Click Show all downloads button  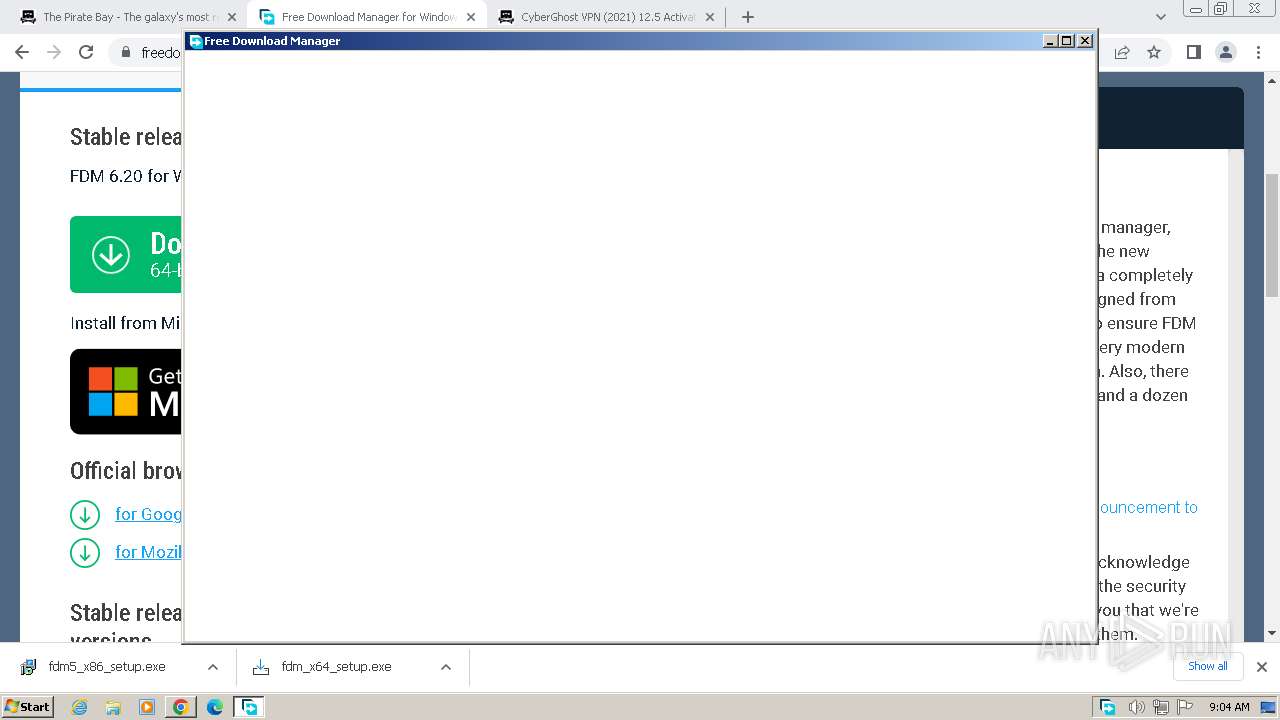(1208, 666)
